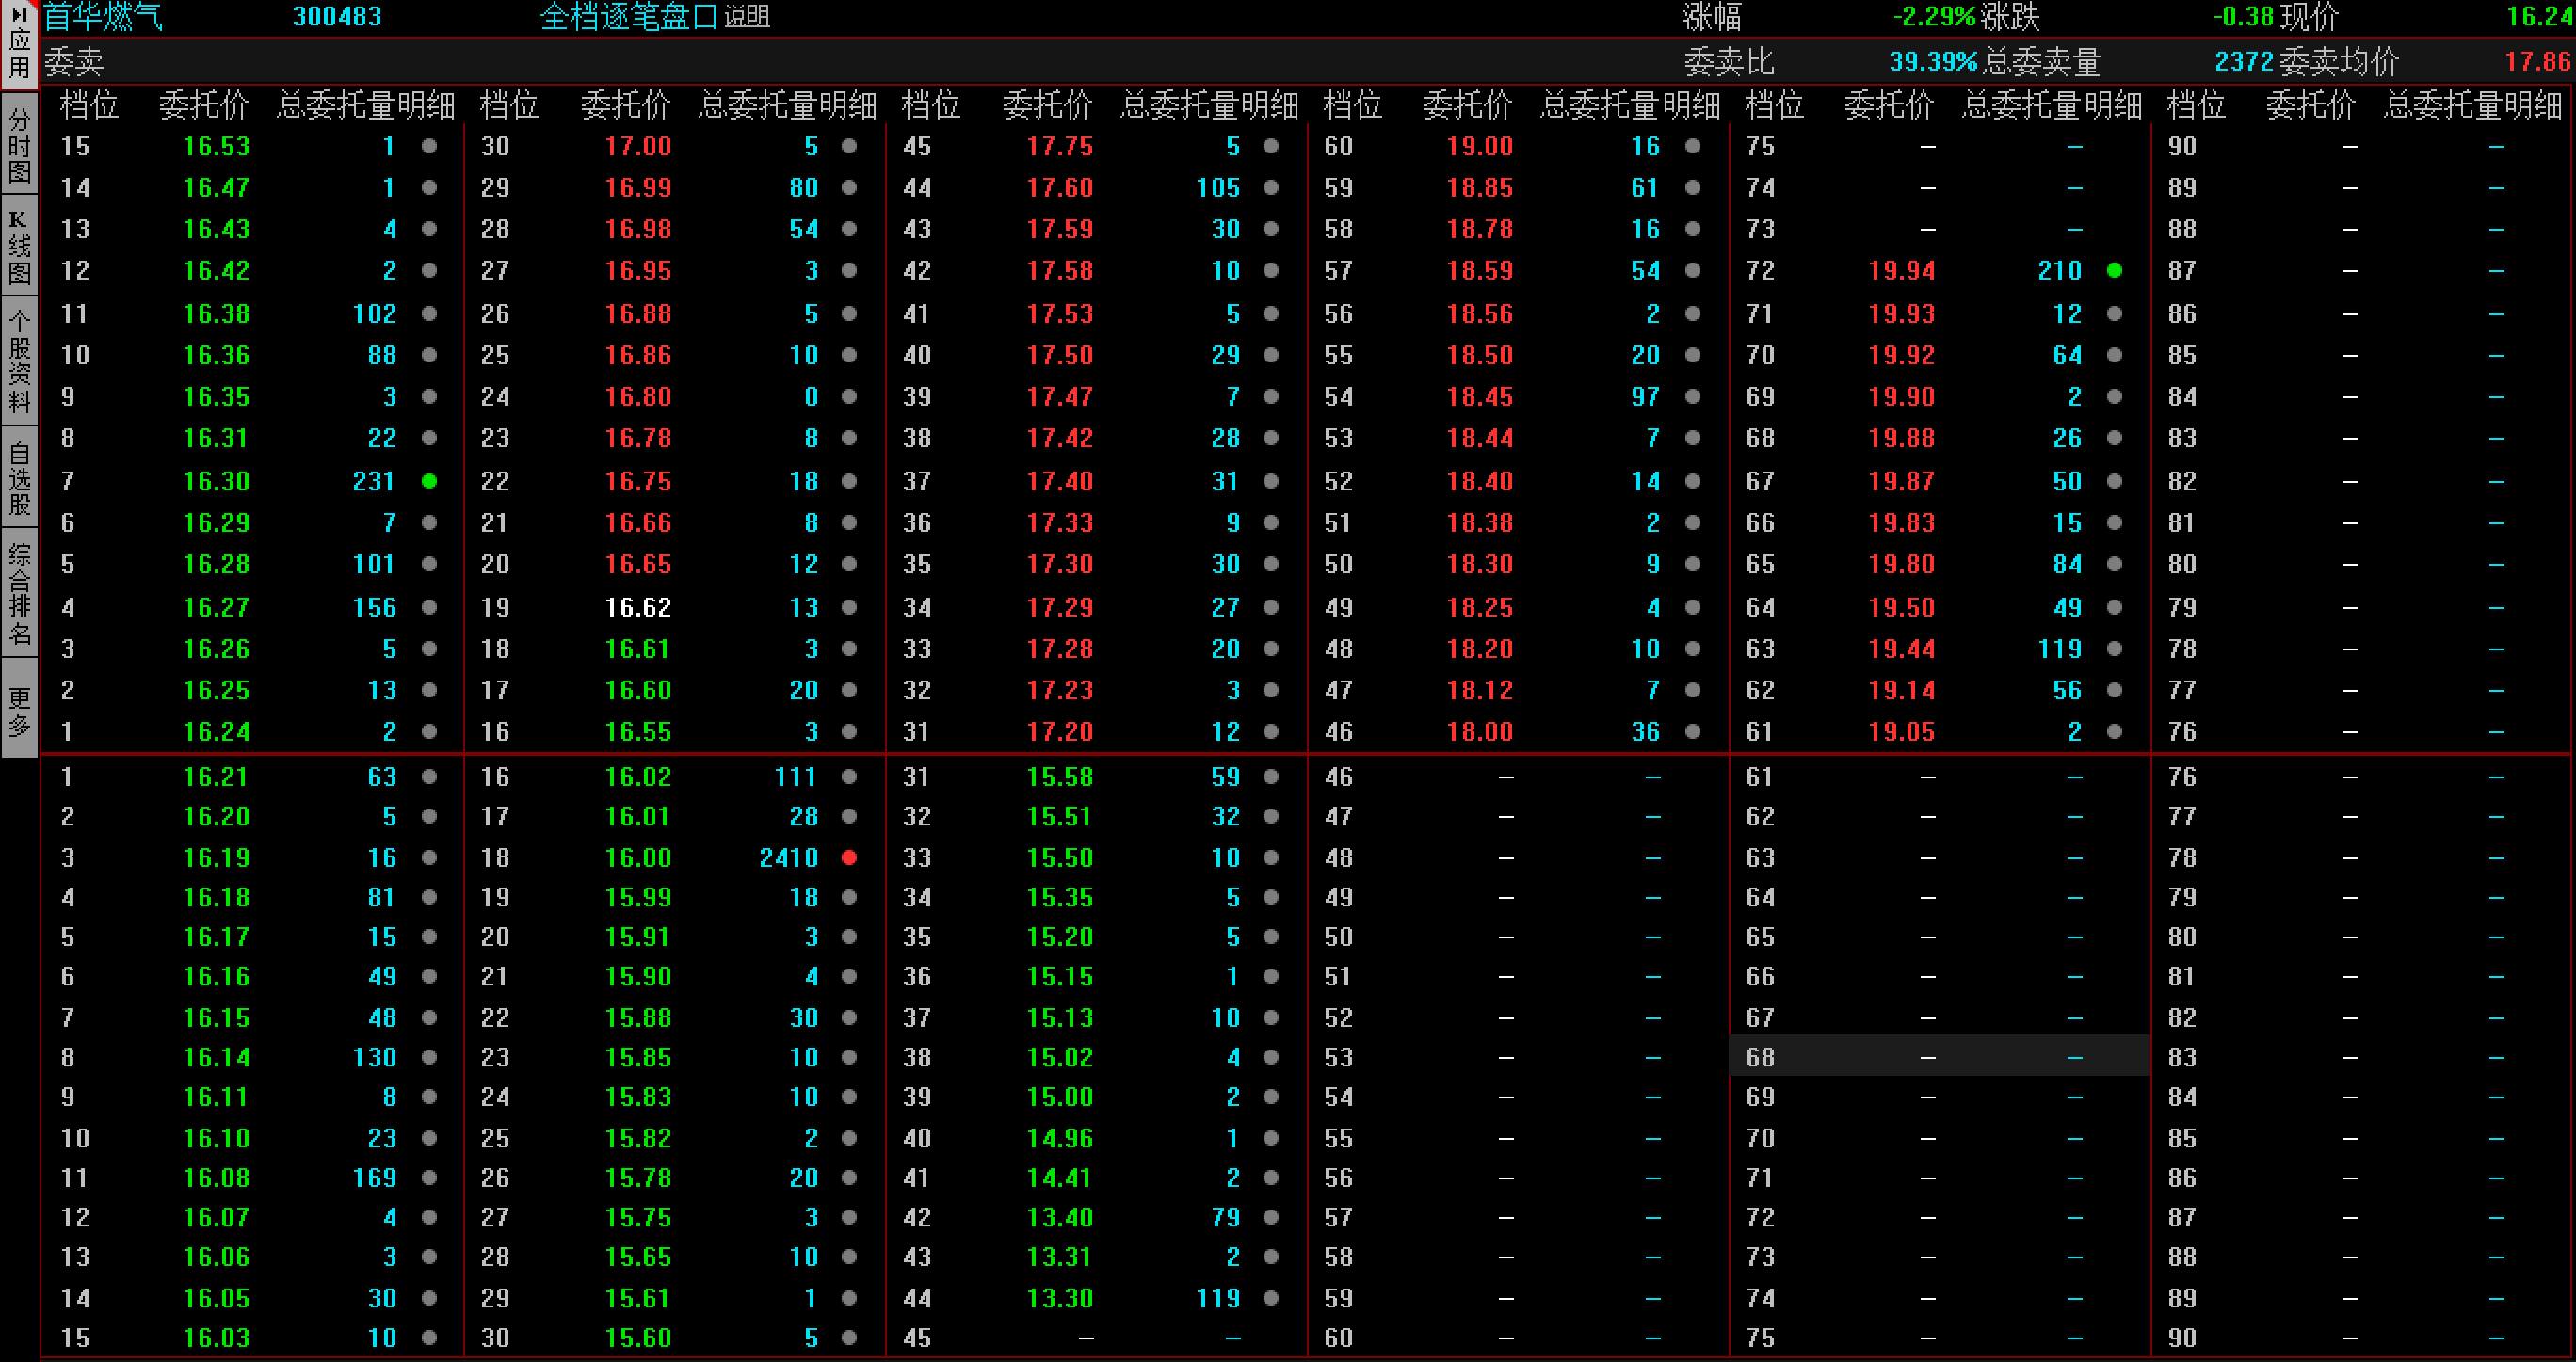Click the detail dot for sell price 19.44
The width and height of the screenshot is (2576, 1362).
click(2114, 649)
